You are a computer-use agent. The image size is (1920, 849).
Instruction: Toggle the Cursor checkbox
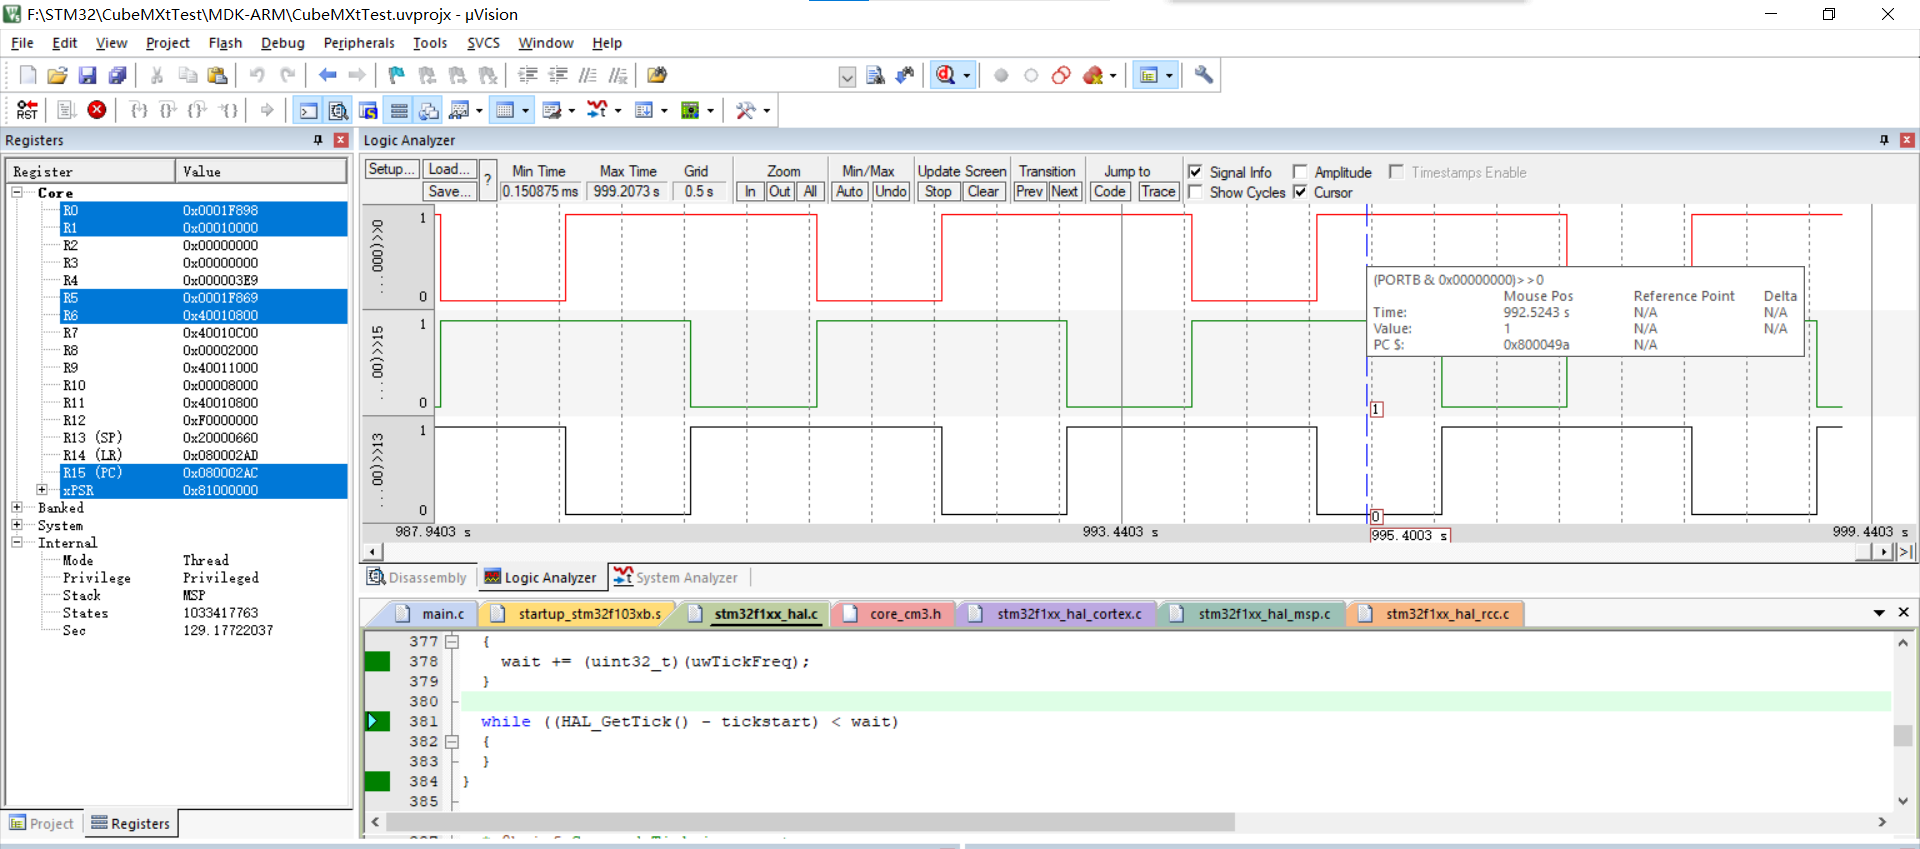(1300, 192)
